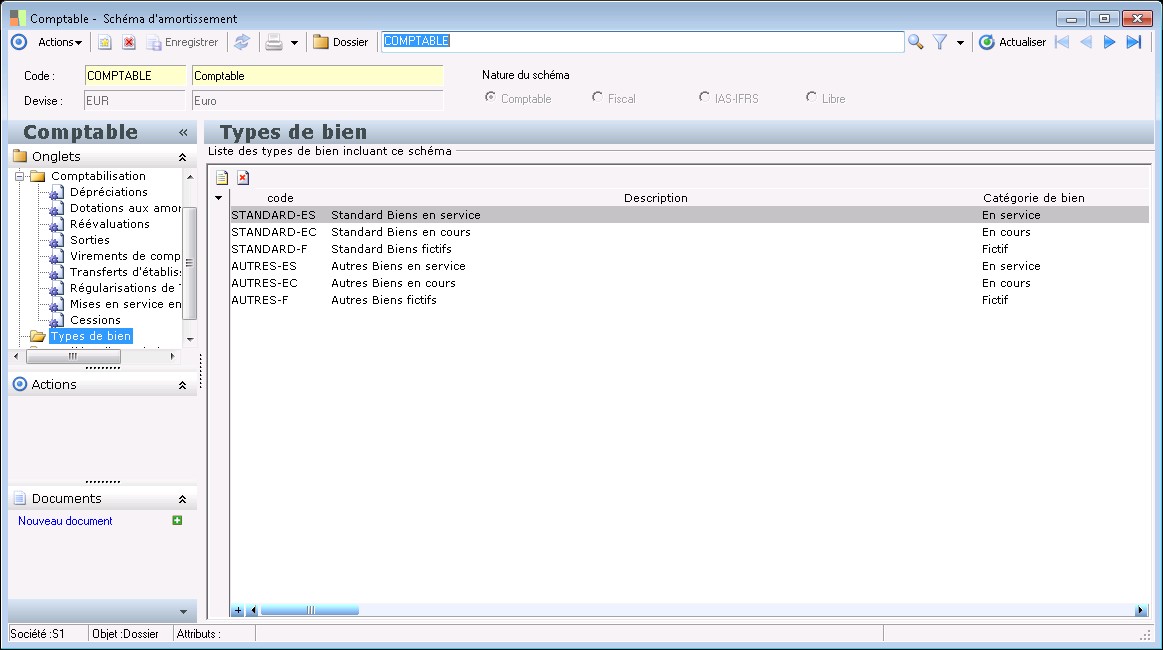
Task: Open the Sorties tree item
Action: point(90,240)
